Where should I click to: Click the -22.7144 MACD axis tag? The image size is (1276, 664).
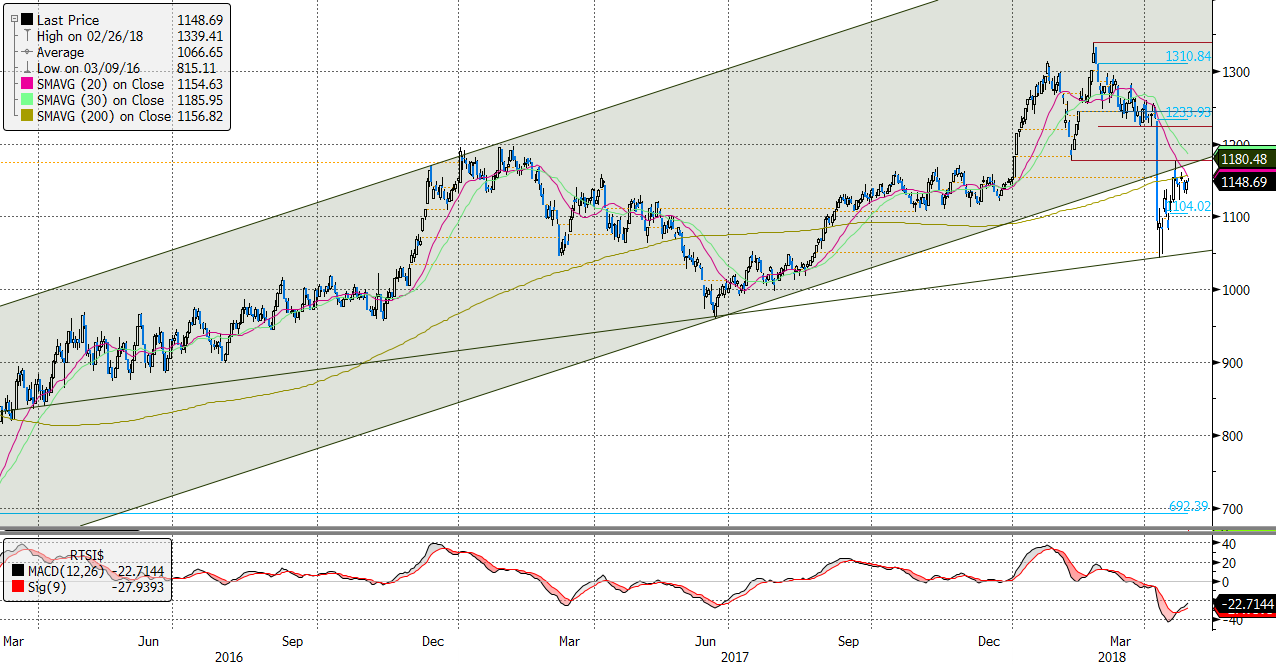tap(1244, 603)
